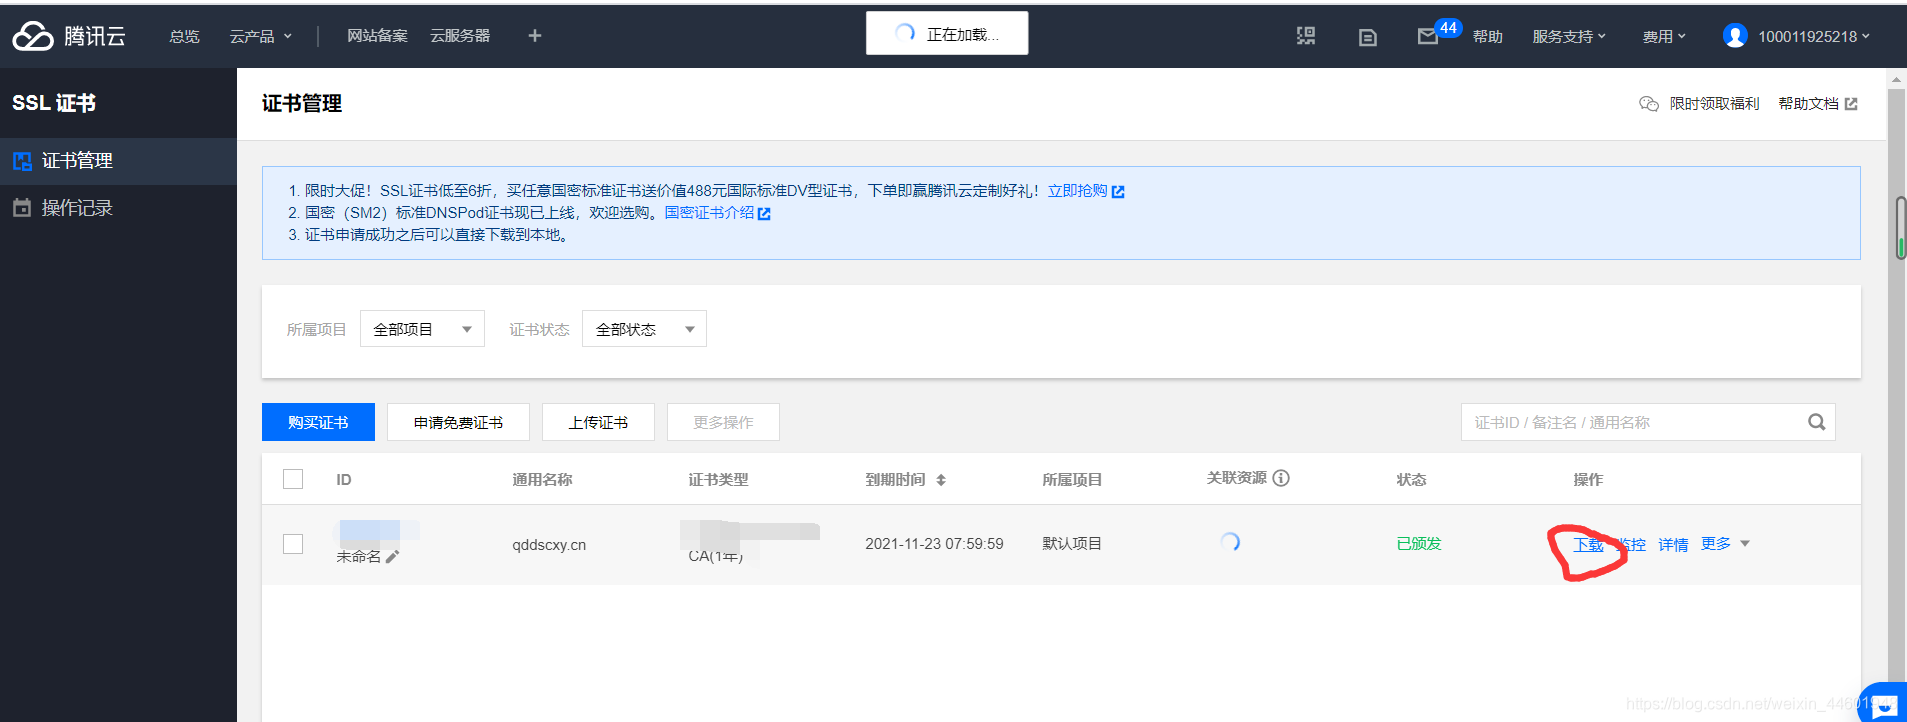Open the 国密证书介绍 link
The width and height of the screenshot is (1907, 722).
[x=709, y=213]
